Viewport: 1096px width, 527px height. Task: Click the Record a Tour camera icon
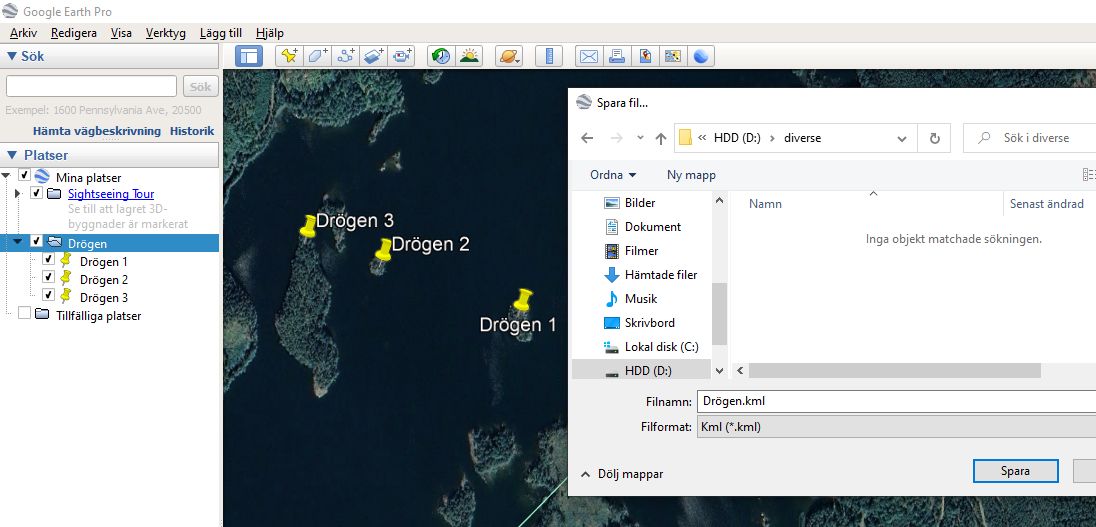click(x=402, y=56)
